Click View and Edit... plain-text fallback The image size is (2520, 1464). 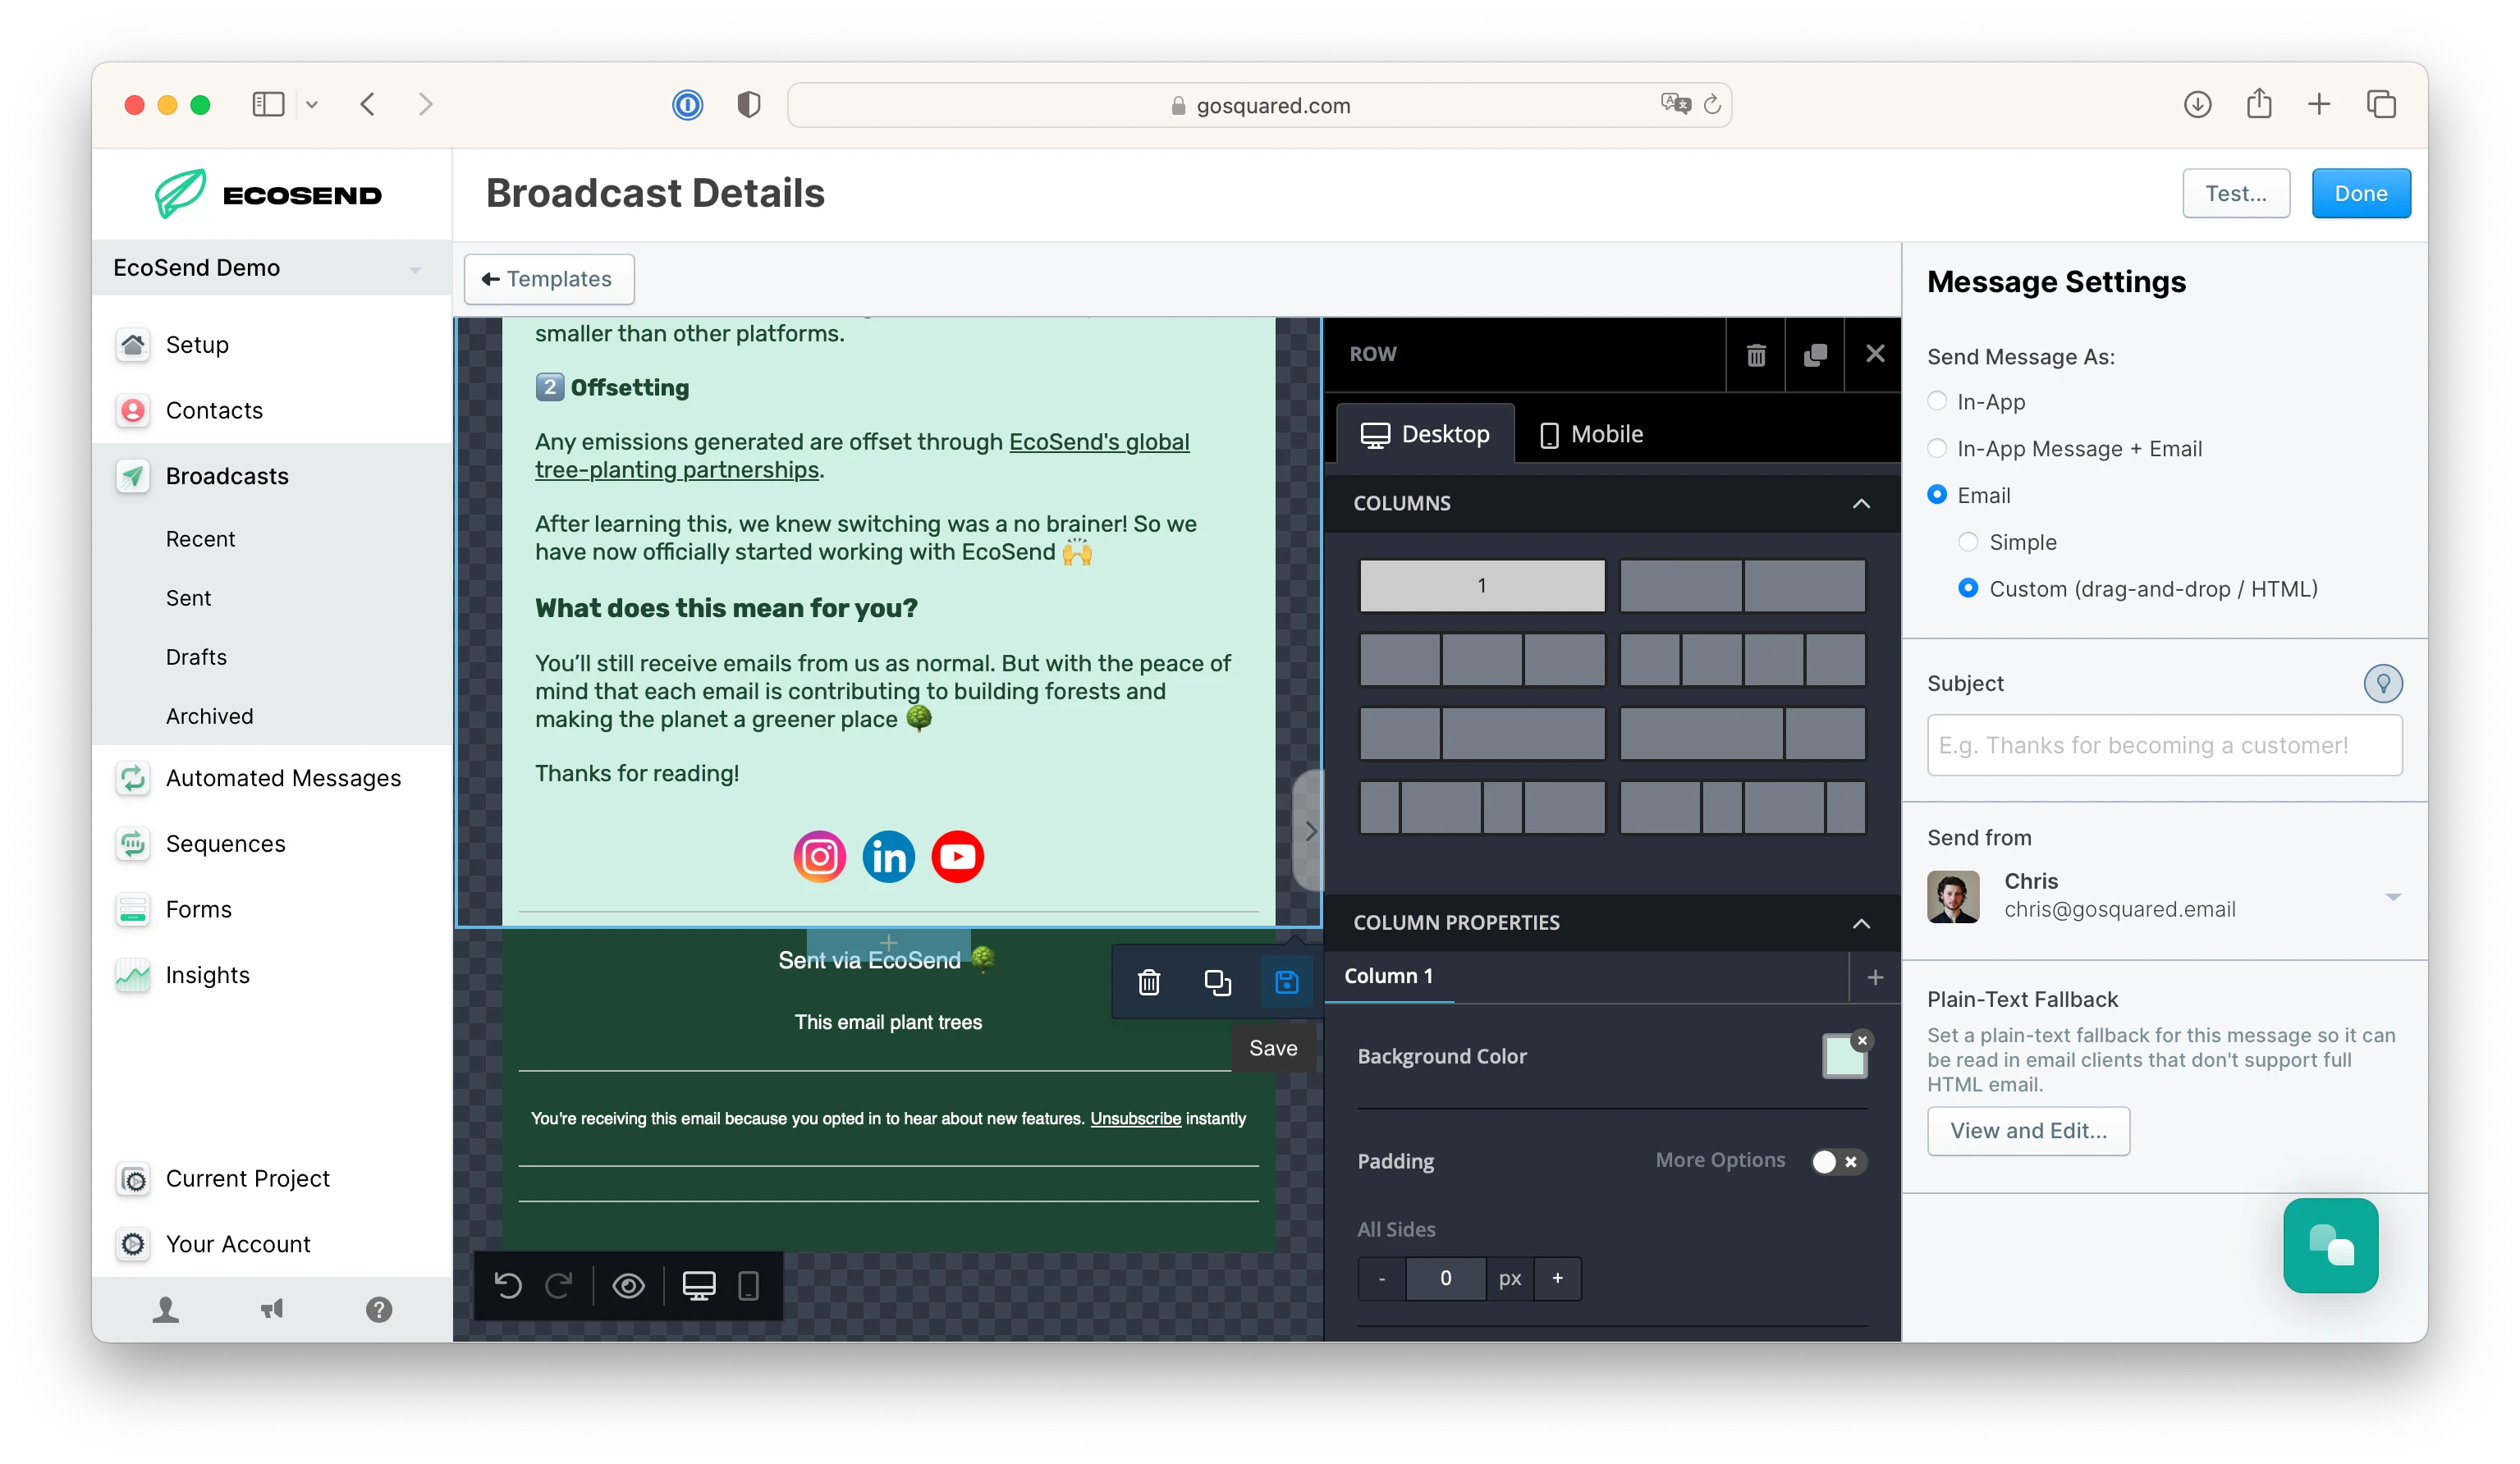[2028, 1131]
